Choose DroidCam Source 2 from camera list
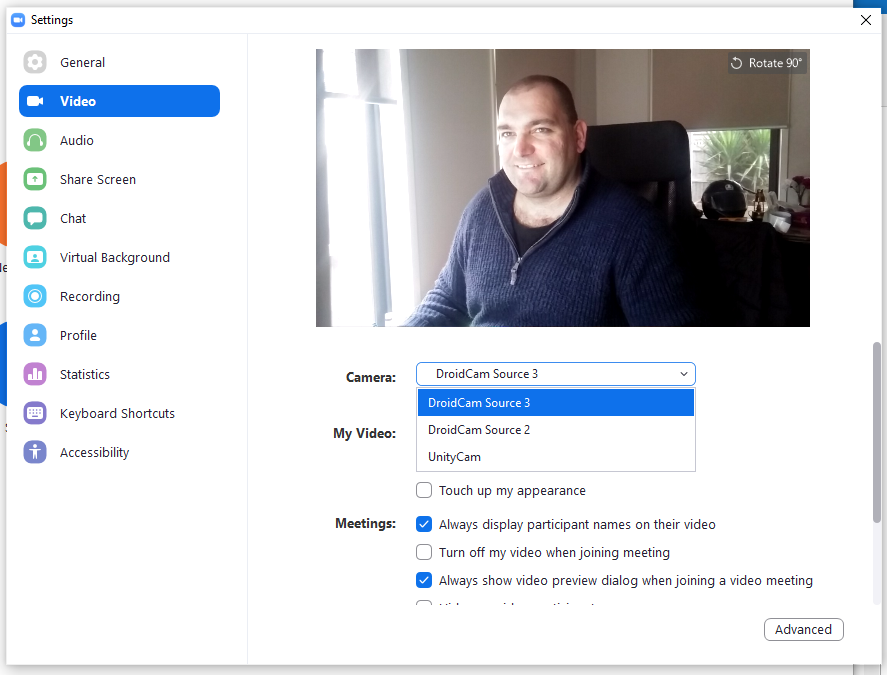This screenshot has height=675, width=887. pos(556,430)
